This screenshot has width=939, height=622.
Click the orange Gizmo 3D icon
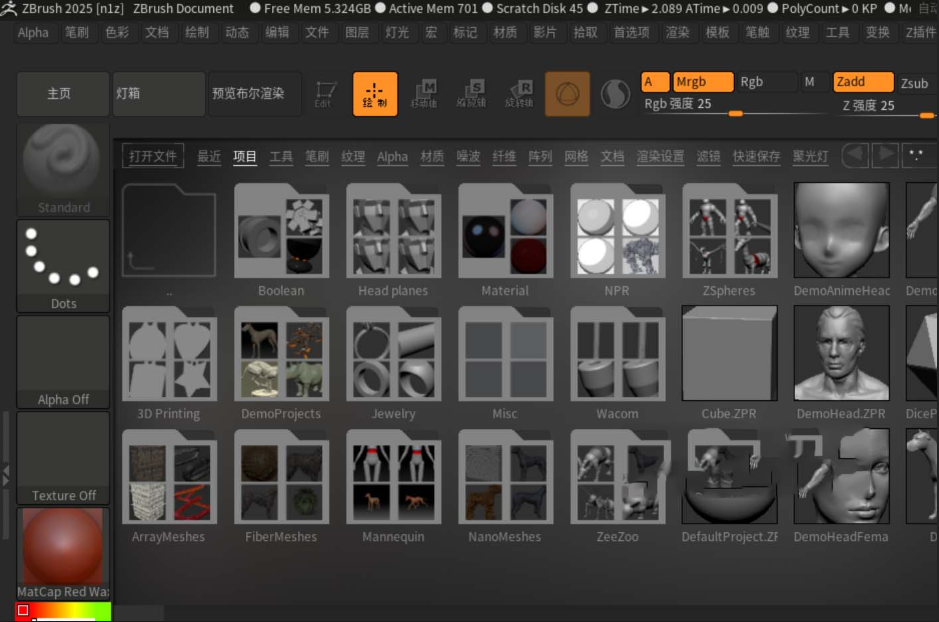tap(567, 94)
